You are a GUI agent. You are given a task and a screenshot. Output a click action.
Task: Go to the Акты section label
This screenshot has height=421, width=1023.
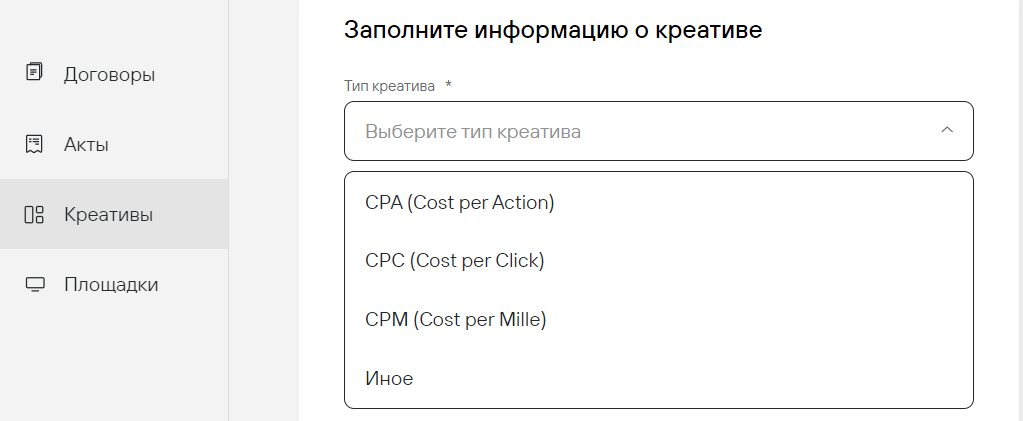pos(86,144)
